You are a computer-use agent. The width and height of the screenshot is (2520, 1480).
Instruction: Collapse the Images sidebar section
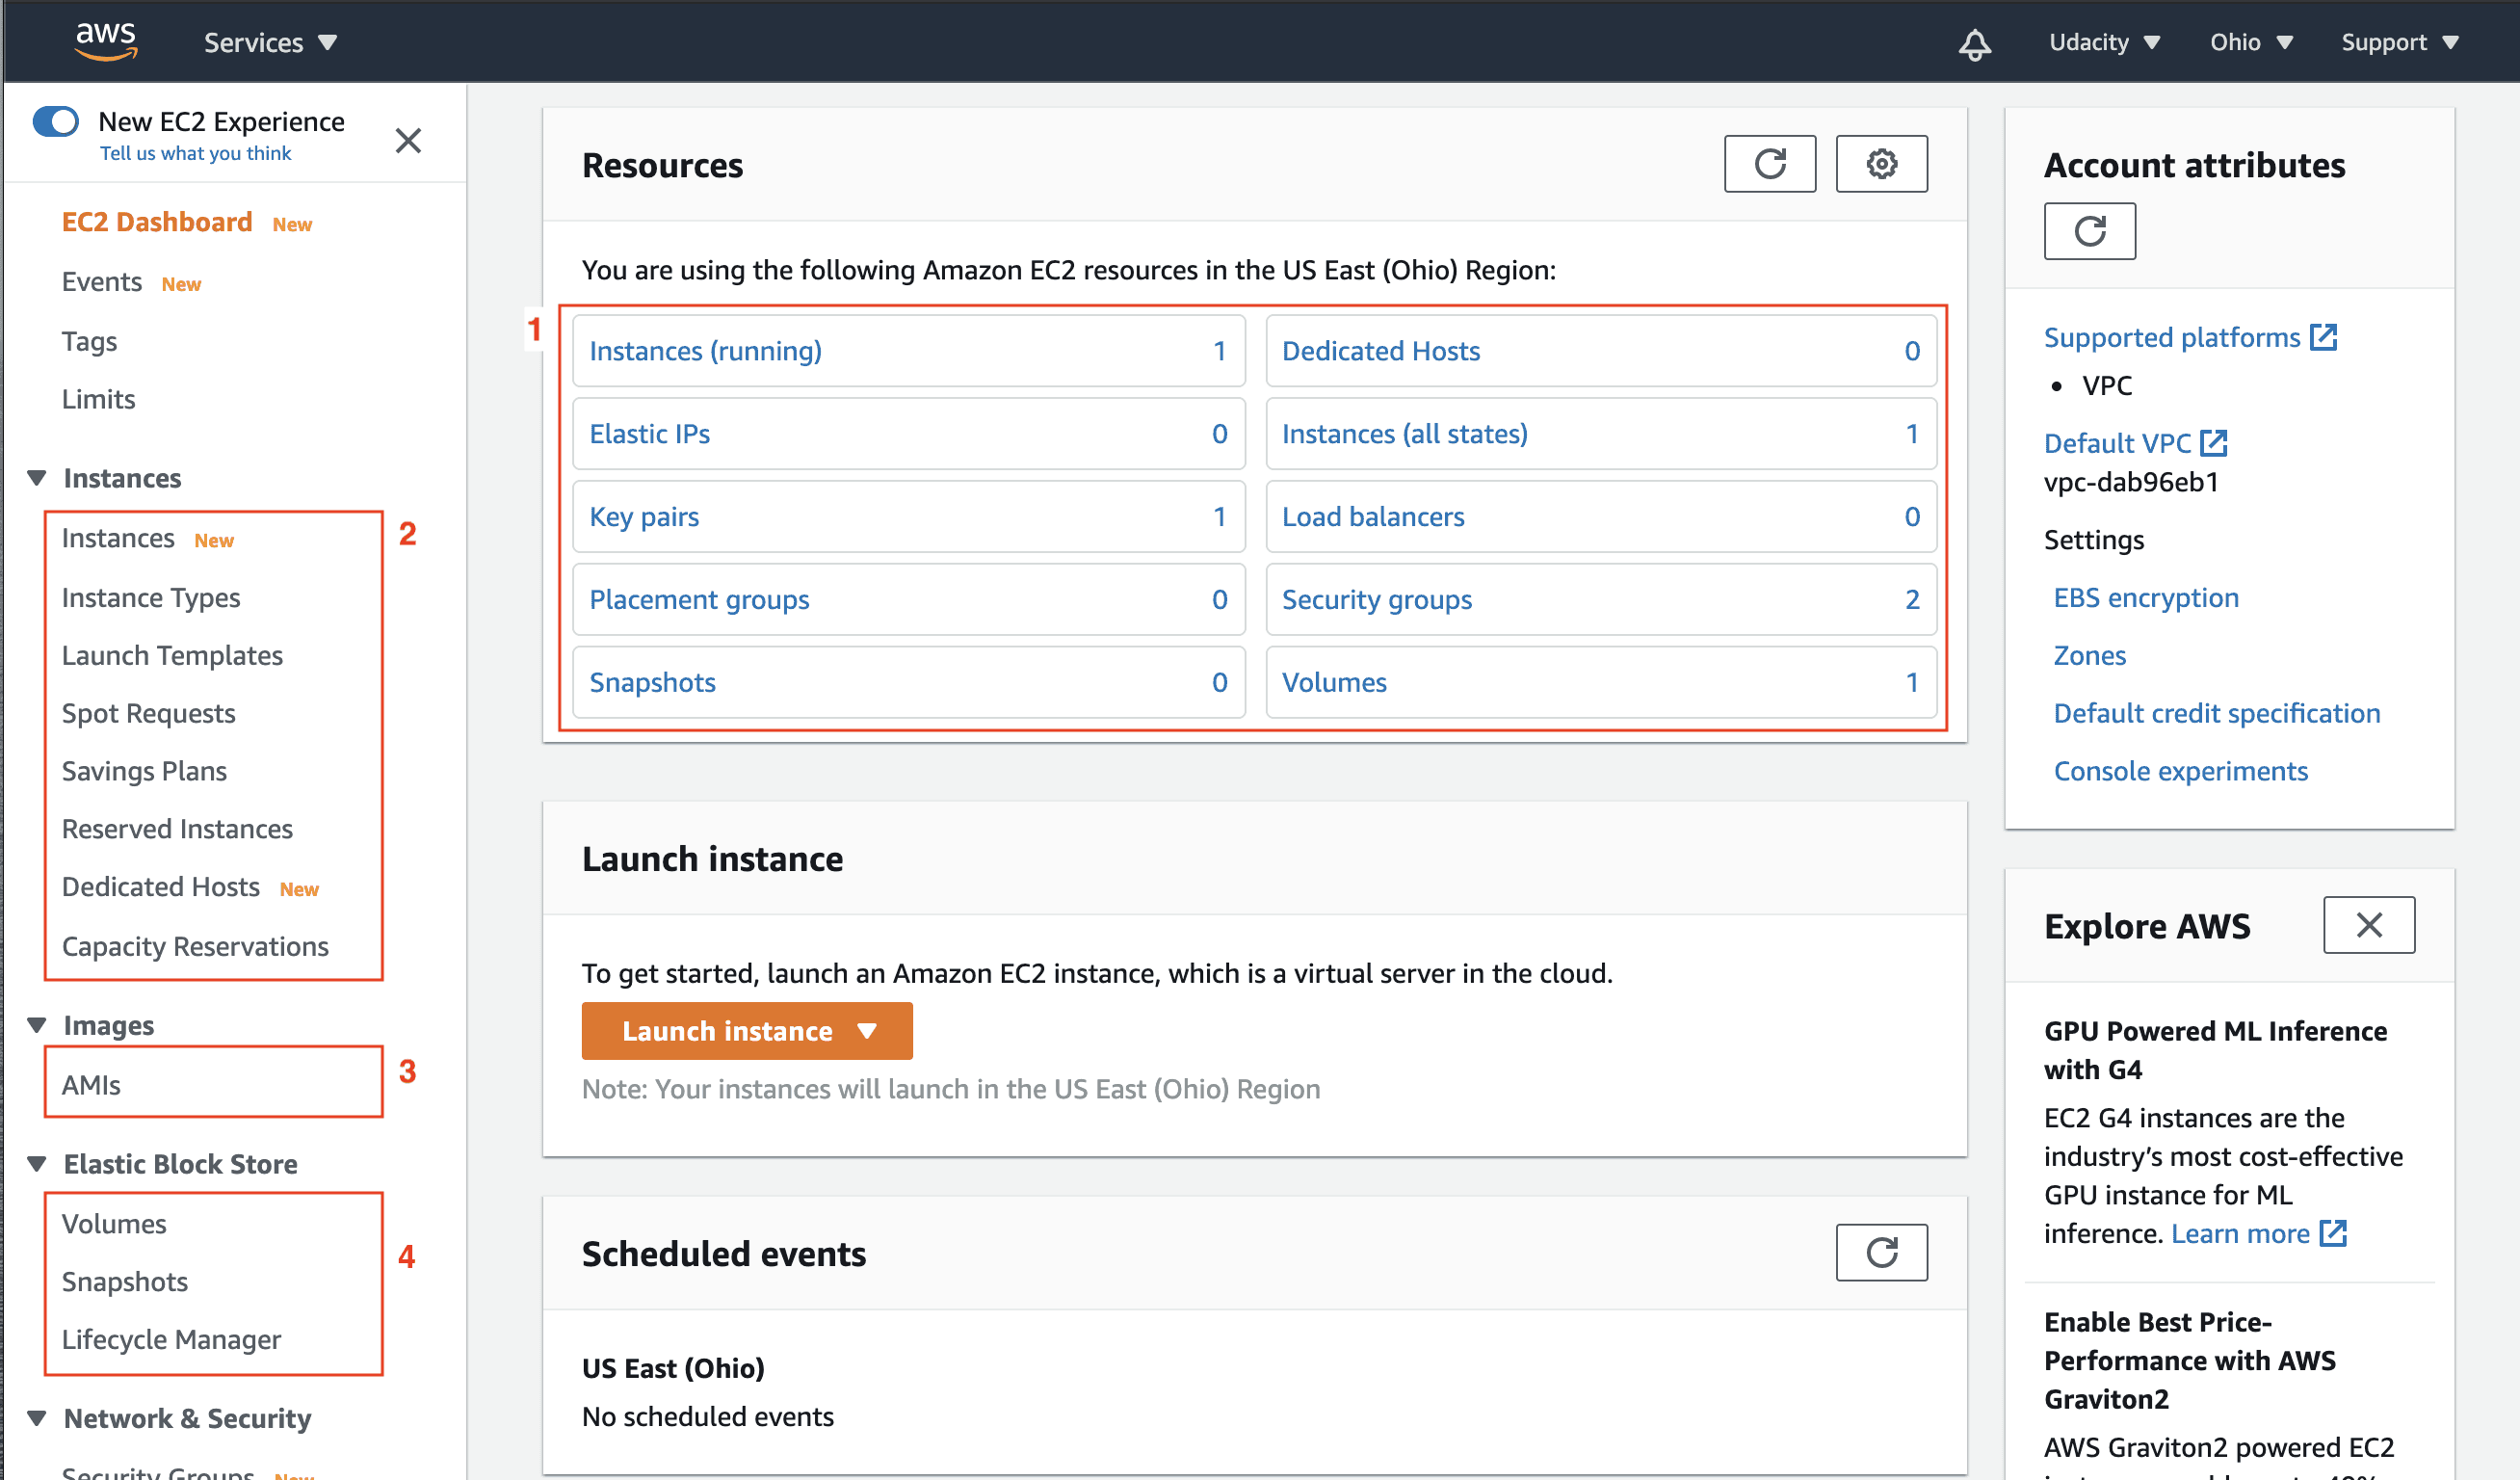[x=37, y=1025]
